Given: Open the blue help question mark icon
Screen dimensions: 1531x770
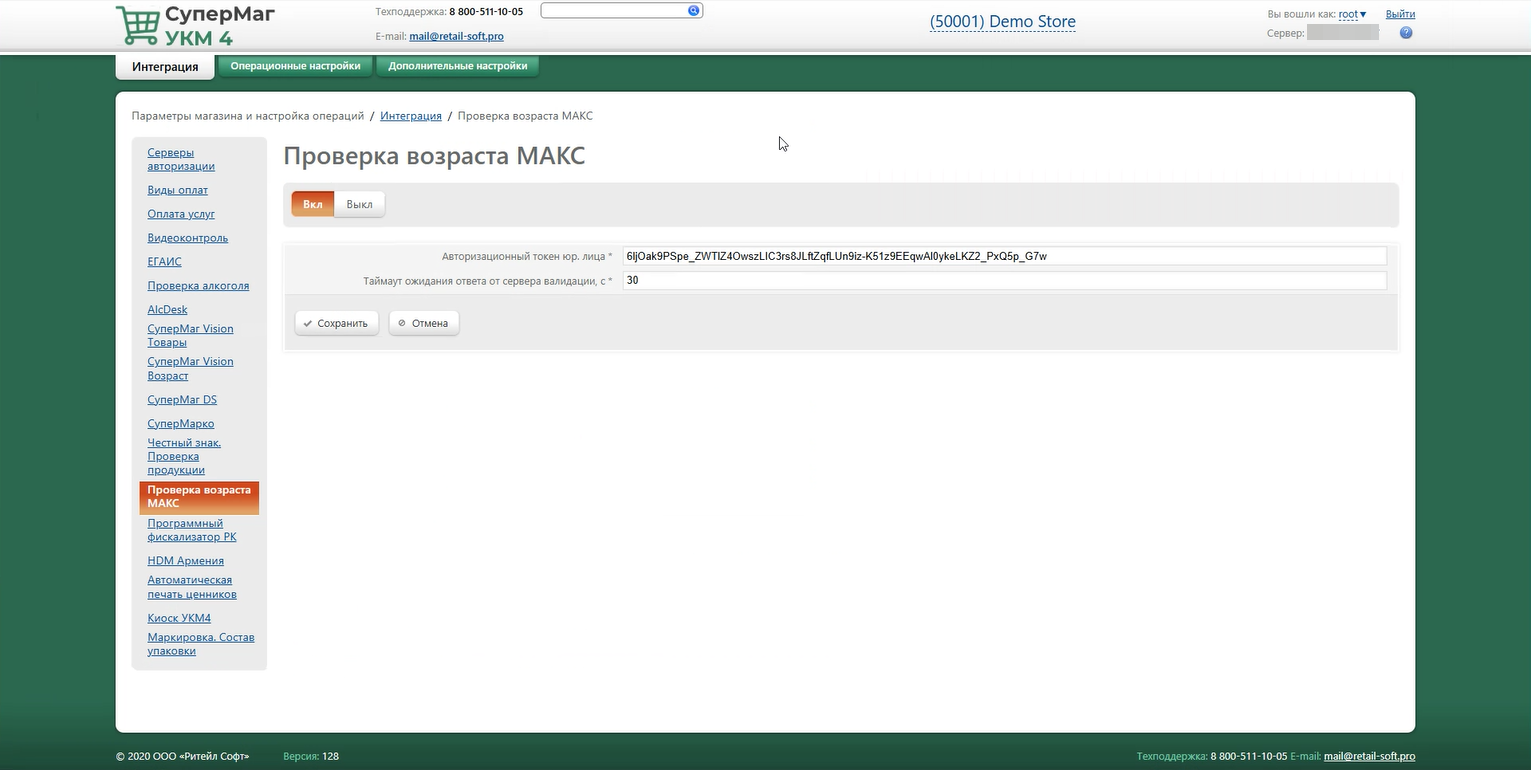Looking at the screenshot, I should (1406, 33).
